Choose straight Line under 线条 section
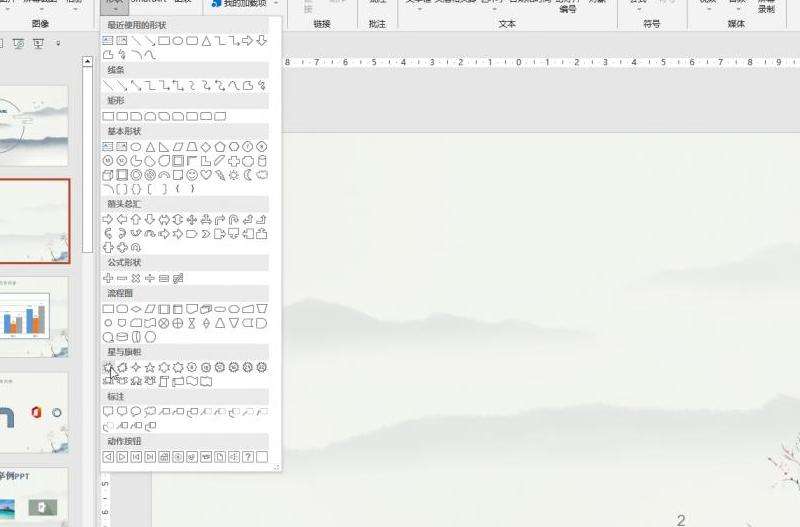The height and width of the screenshot is (527, 800). pos(108,85)
